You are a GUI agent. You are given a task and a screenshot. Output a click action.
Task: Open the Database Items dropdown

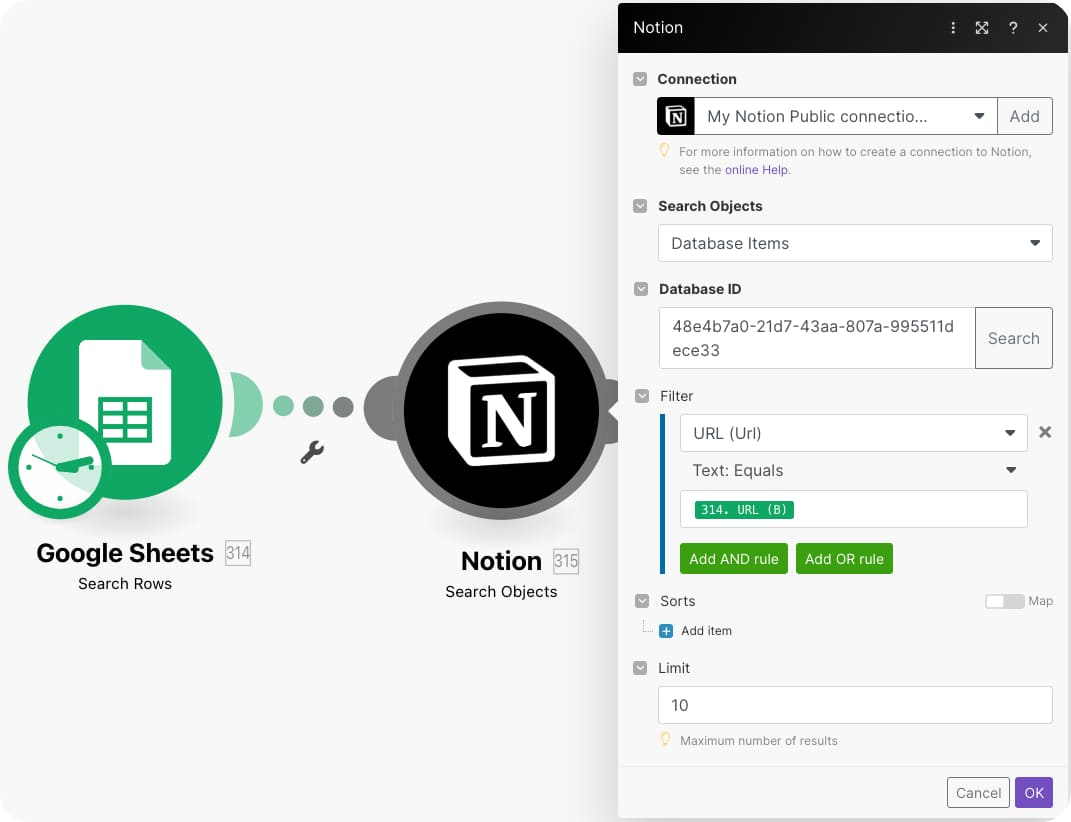855,243
